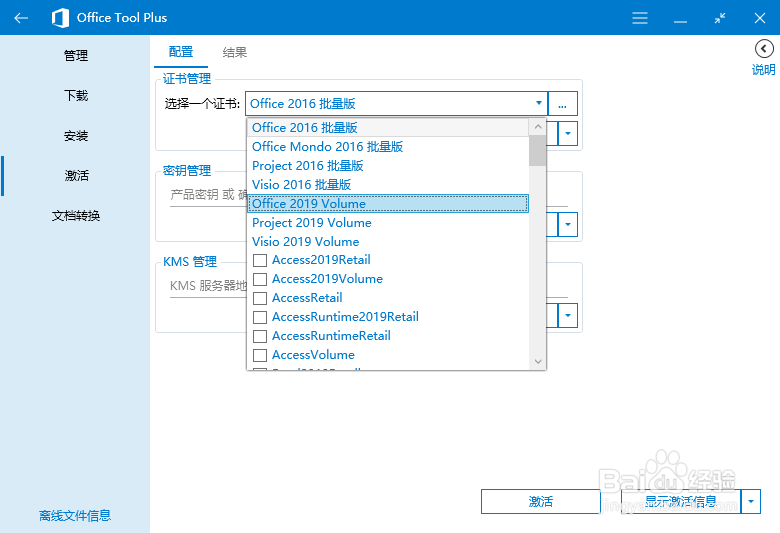Choose Visio 2016 批量版
Screen dimensions: 780x533
coord(388,185)
